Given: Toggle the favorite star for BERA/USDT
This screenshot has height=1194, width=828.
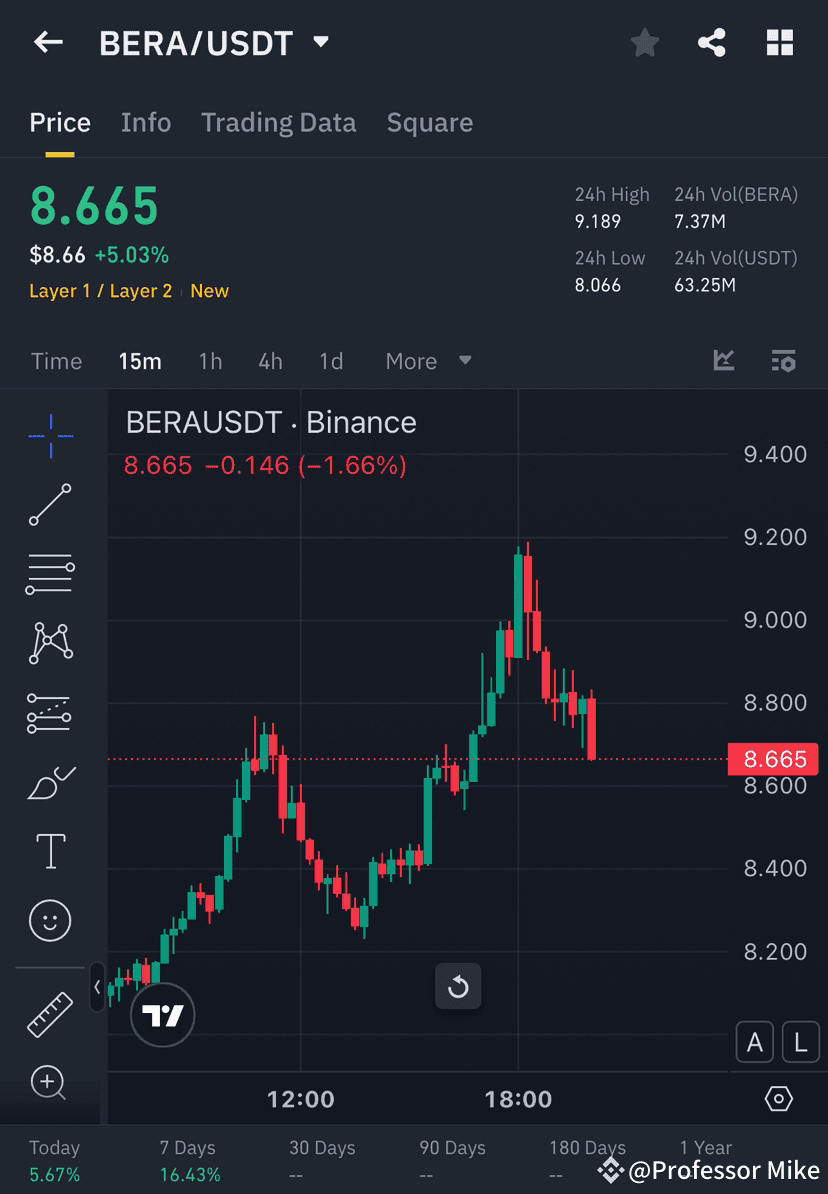Looking at the screenshot, I should (x=644, y=42).
